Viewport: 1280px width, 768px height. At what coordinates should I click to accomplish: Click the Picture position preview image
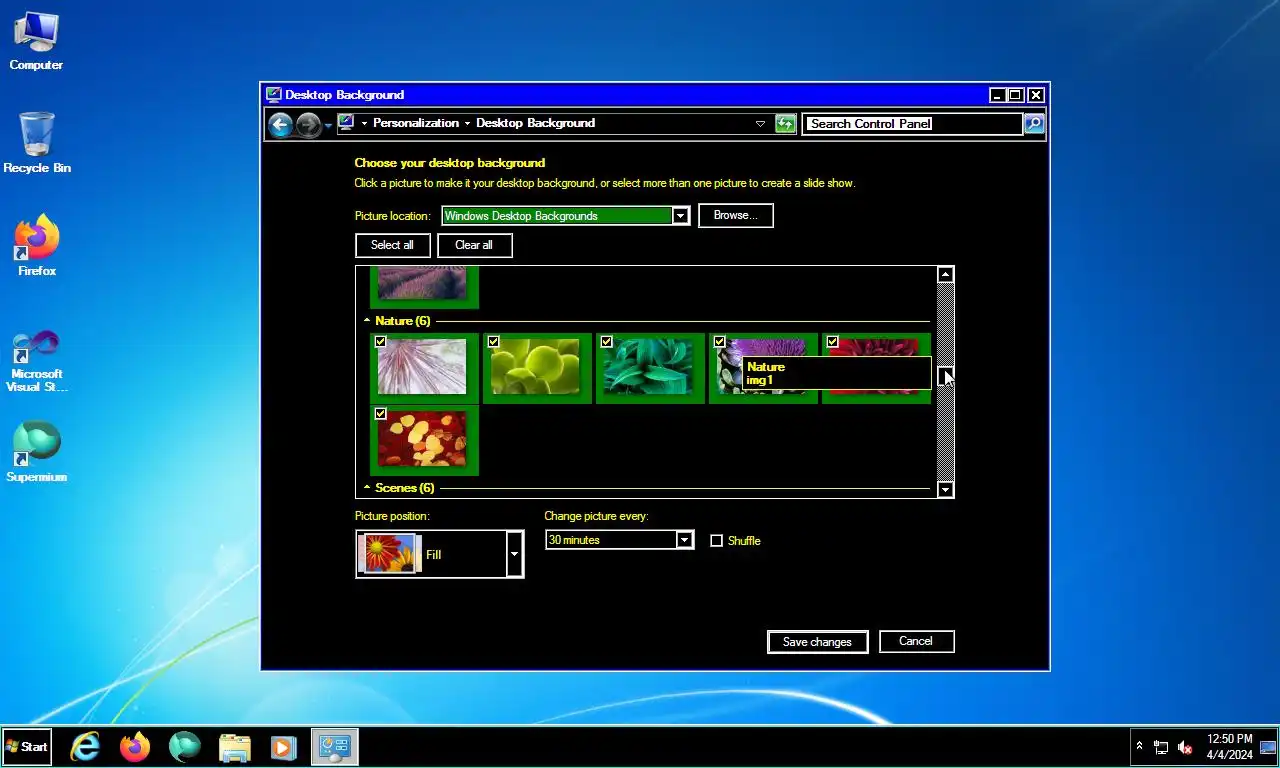click(390, 554)
